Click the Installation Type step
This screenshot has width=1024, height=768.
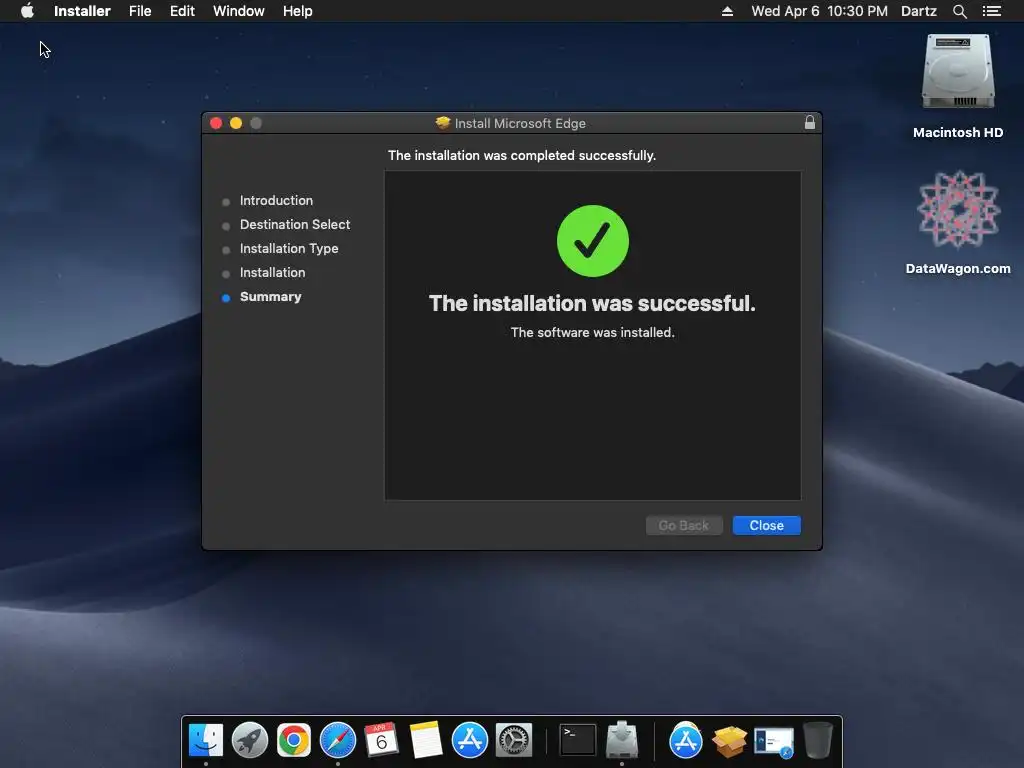point(289,249)
